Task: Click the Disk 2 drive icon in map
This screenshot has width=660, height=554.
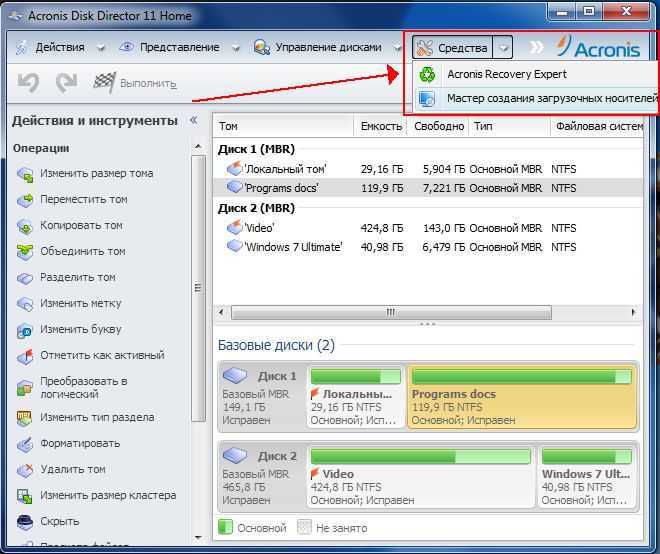Action: 235,455
